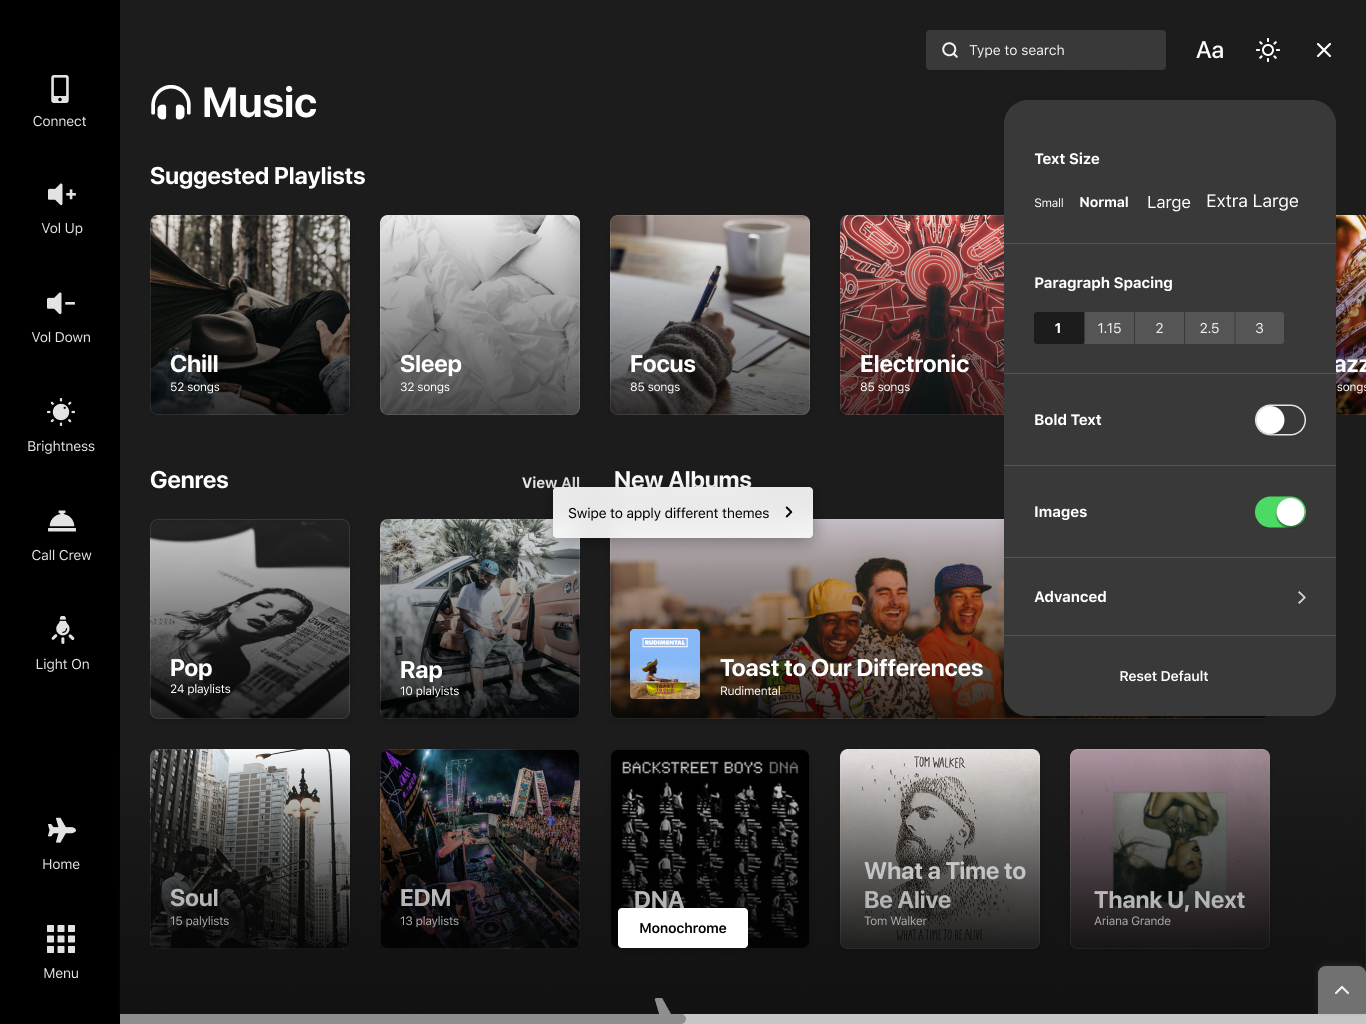Click the magnifier search icon
This screenshot has height=1024, width=1366.
pyautogui.click(x=950, y=50)
